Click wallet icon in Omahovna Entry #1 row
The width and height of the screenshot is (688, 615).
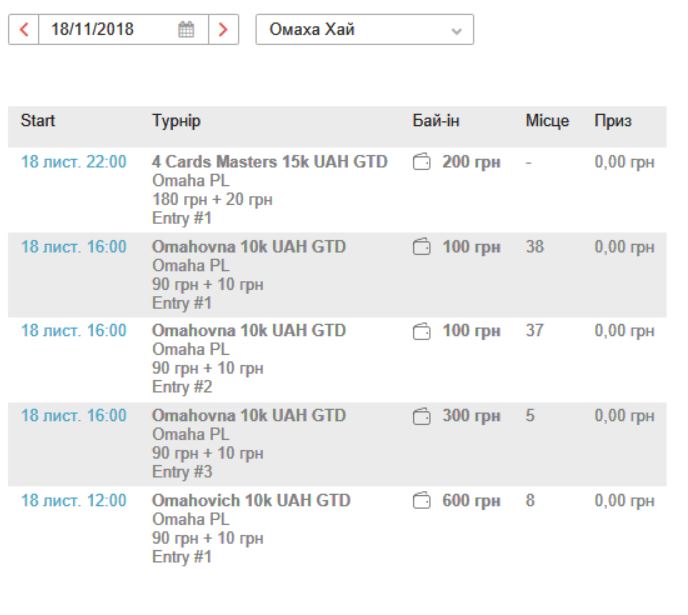pos(422,247)
